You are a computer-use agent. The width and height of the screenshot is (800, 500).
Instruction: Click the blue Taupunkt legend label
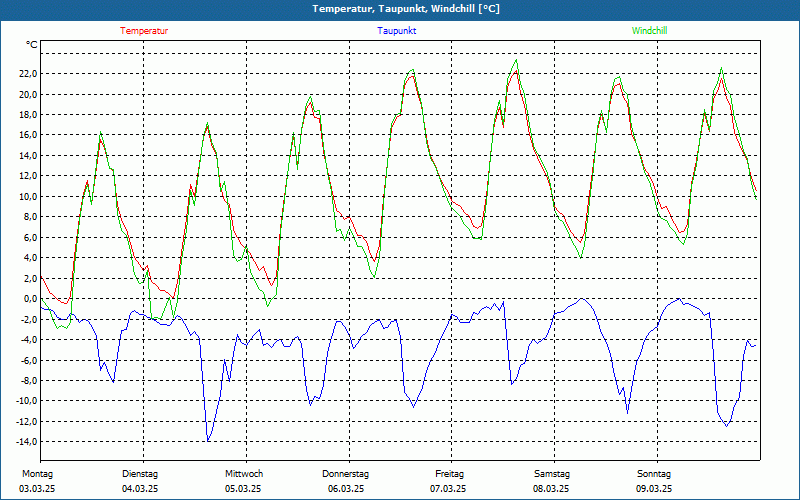coord(396,31)
